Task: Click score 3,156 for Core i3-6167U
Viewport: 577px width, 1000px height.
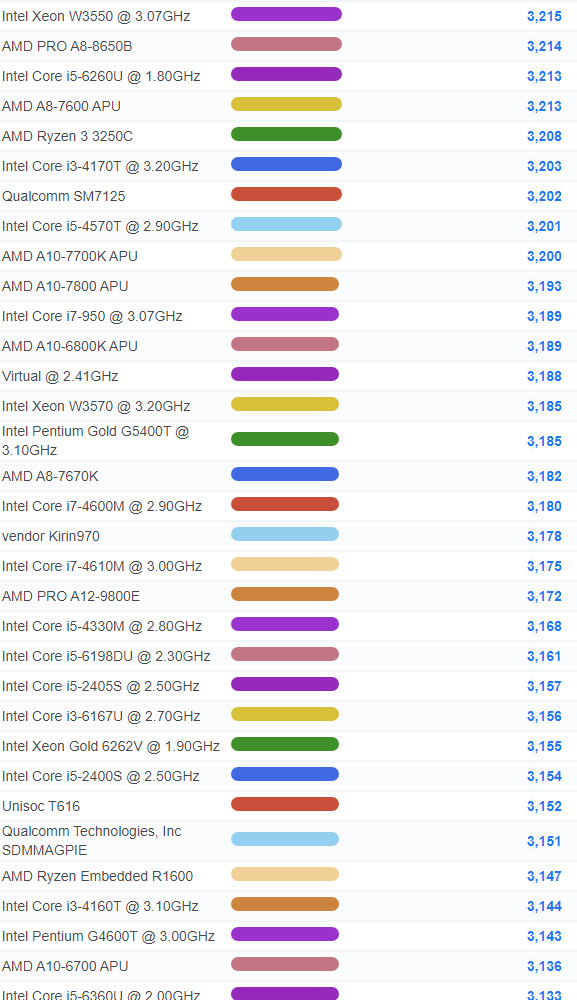Action: pos(544,716)
